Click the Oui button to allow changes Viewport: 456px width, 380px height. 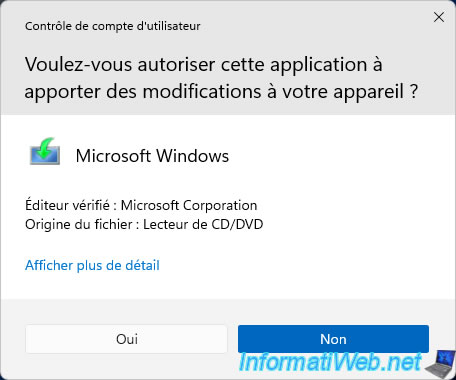[x=126, y=339]
